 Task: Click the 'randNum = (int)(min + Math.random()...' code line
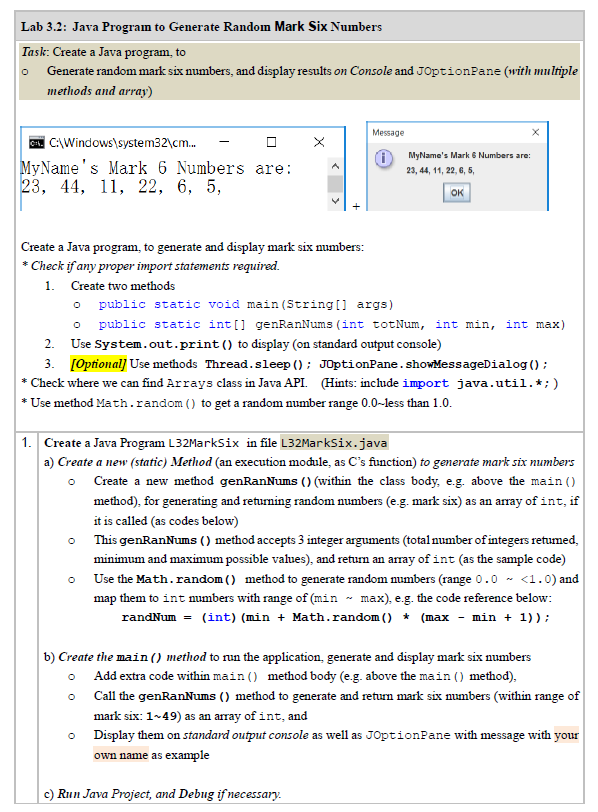pyautogui.click(x=336, y=617)
